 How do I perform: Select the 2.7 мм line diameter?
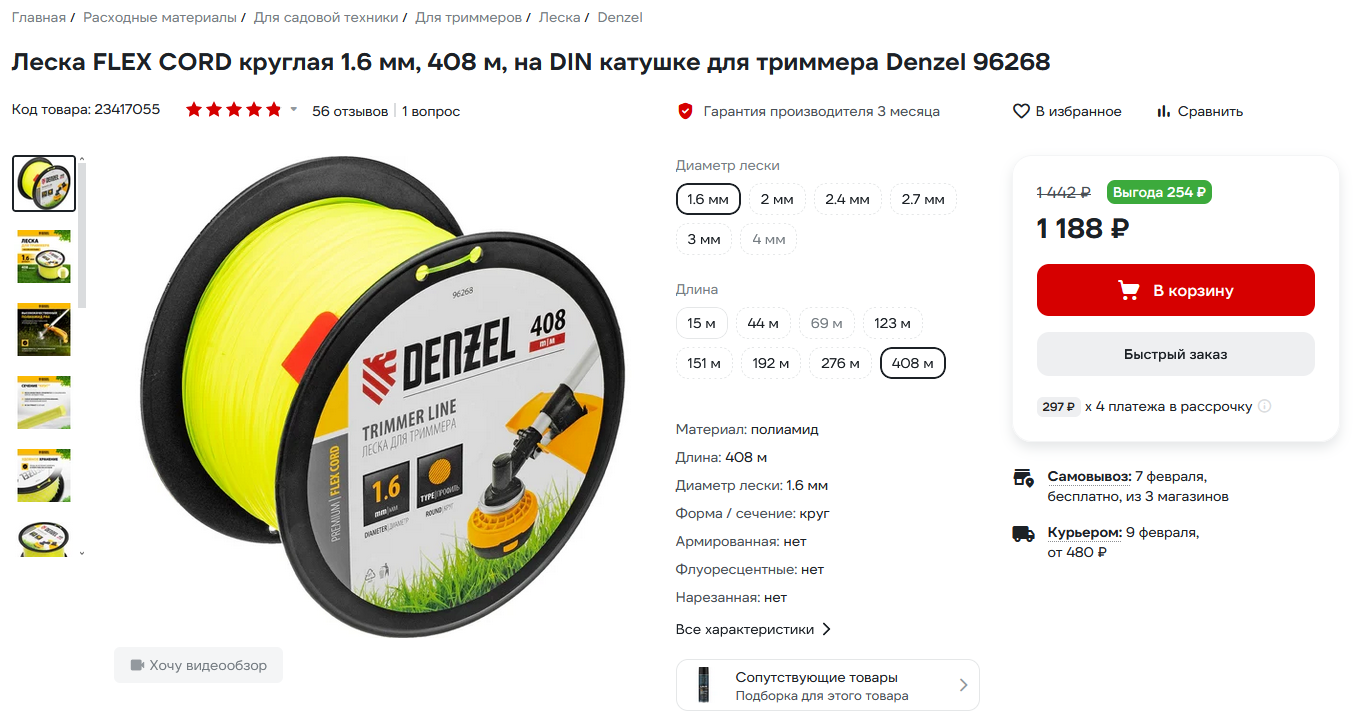pos(923,199)
